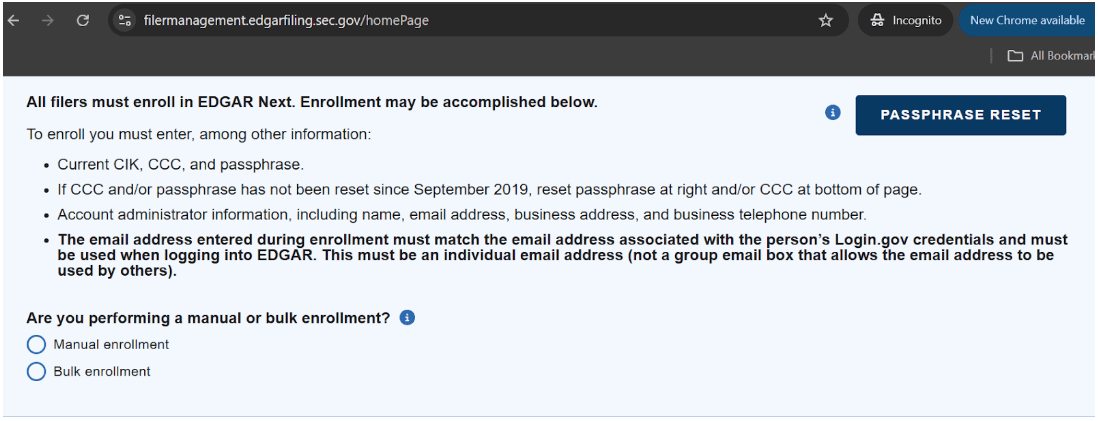Click the New Chrome available button

click(1027, 20)
